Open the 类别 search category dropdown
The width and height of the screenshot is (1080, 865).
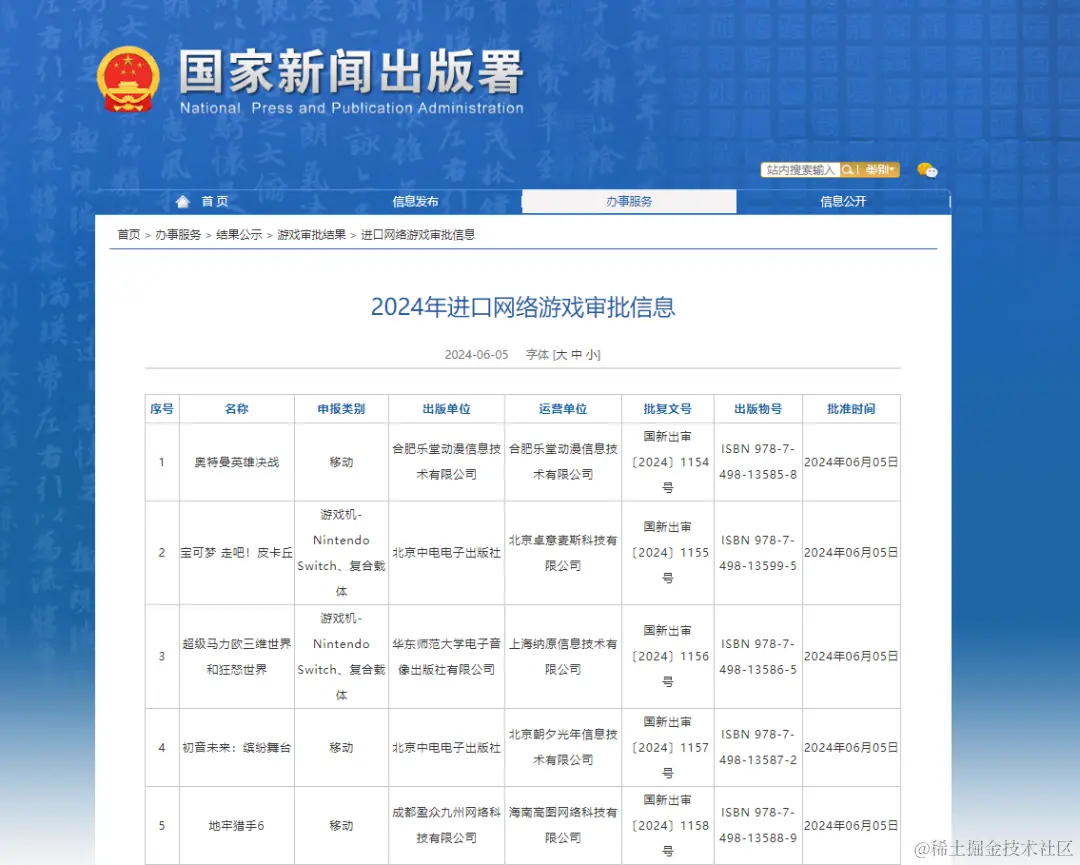[x=880, y=169]
